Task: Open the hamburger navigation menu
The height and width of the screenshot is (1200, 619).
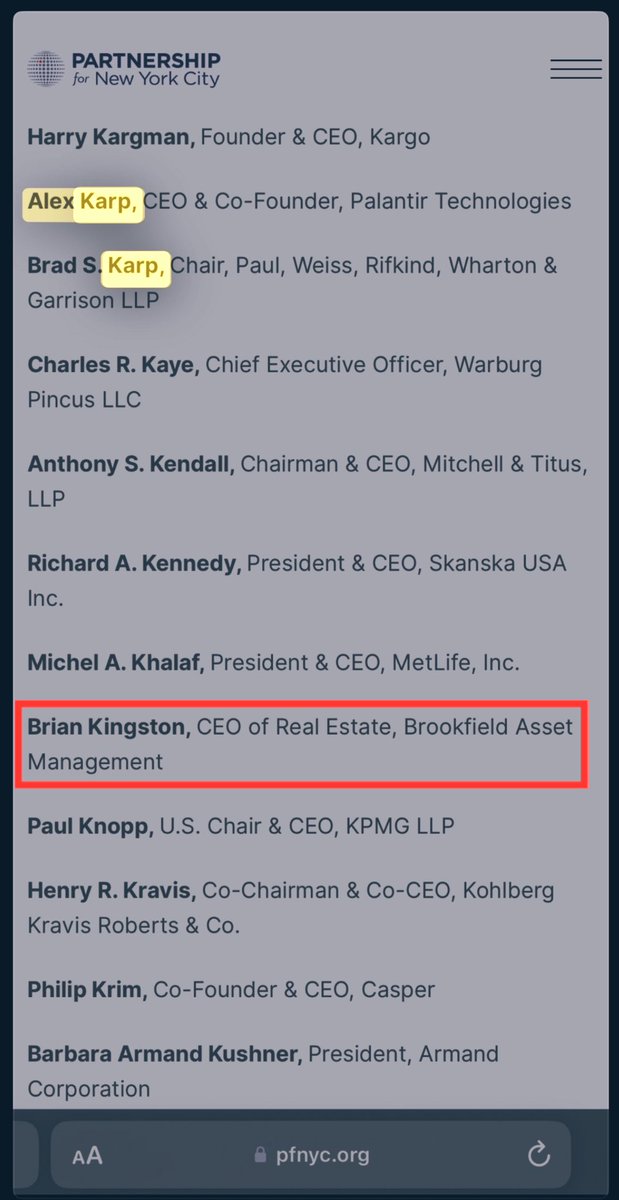Action: click(x=575, y=69)
